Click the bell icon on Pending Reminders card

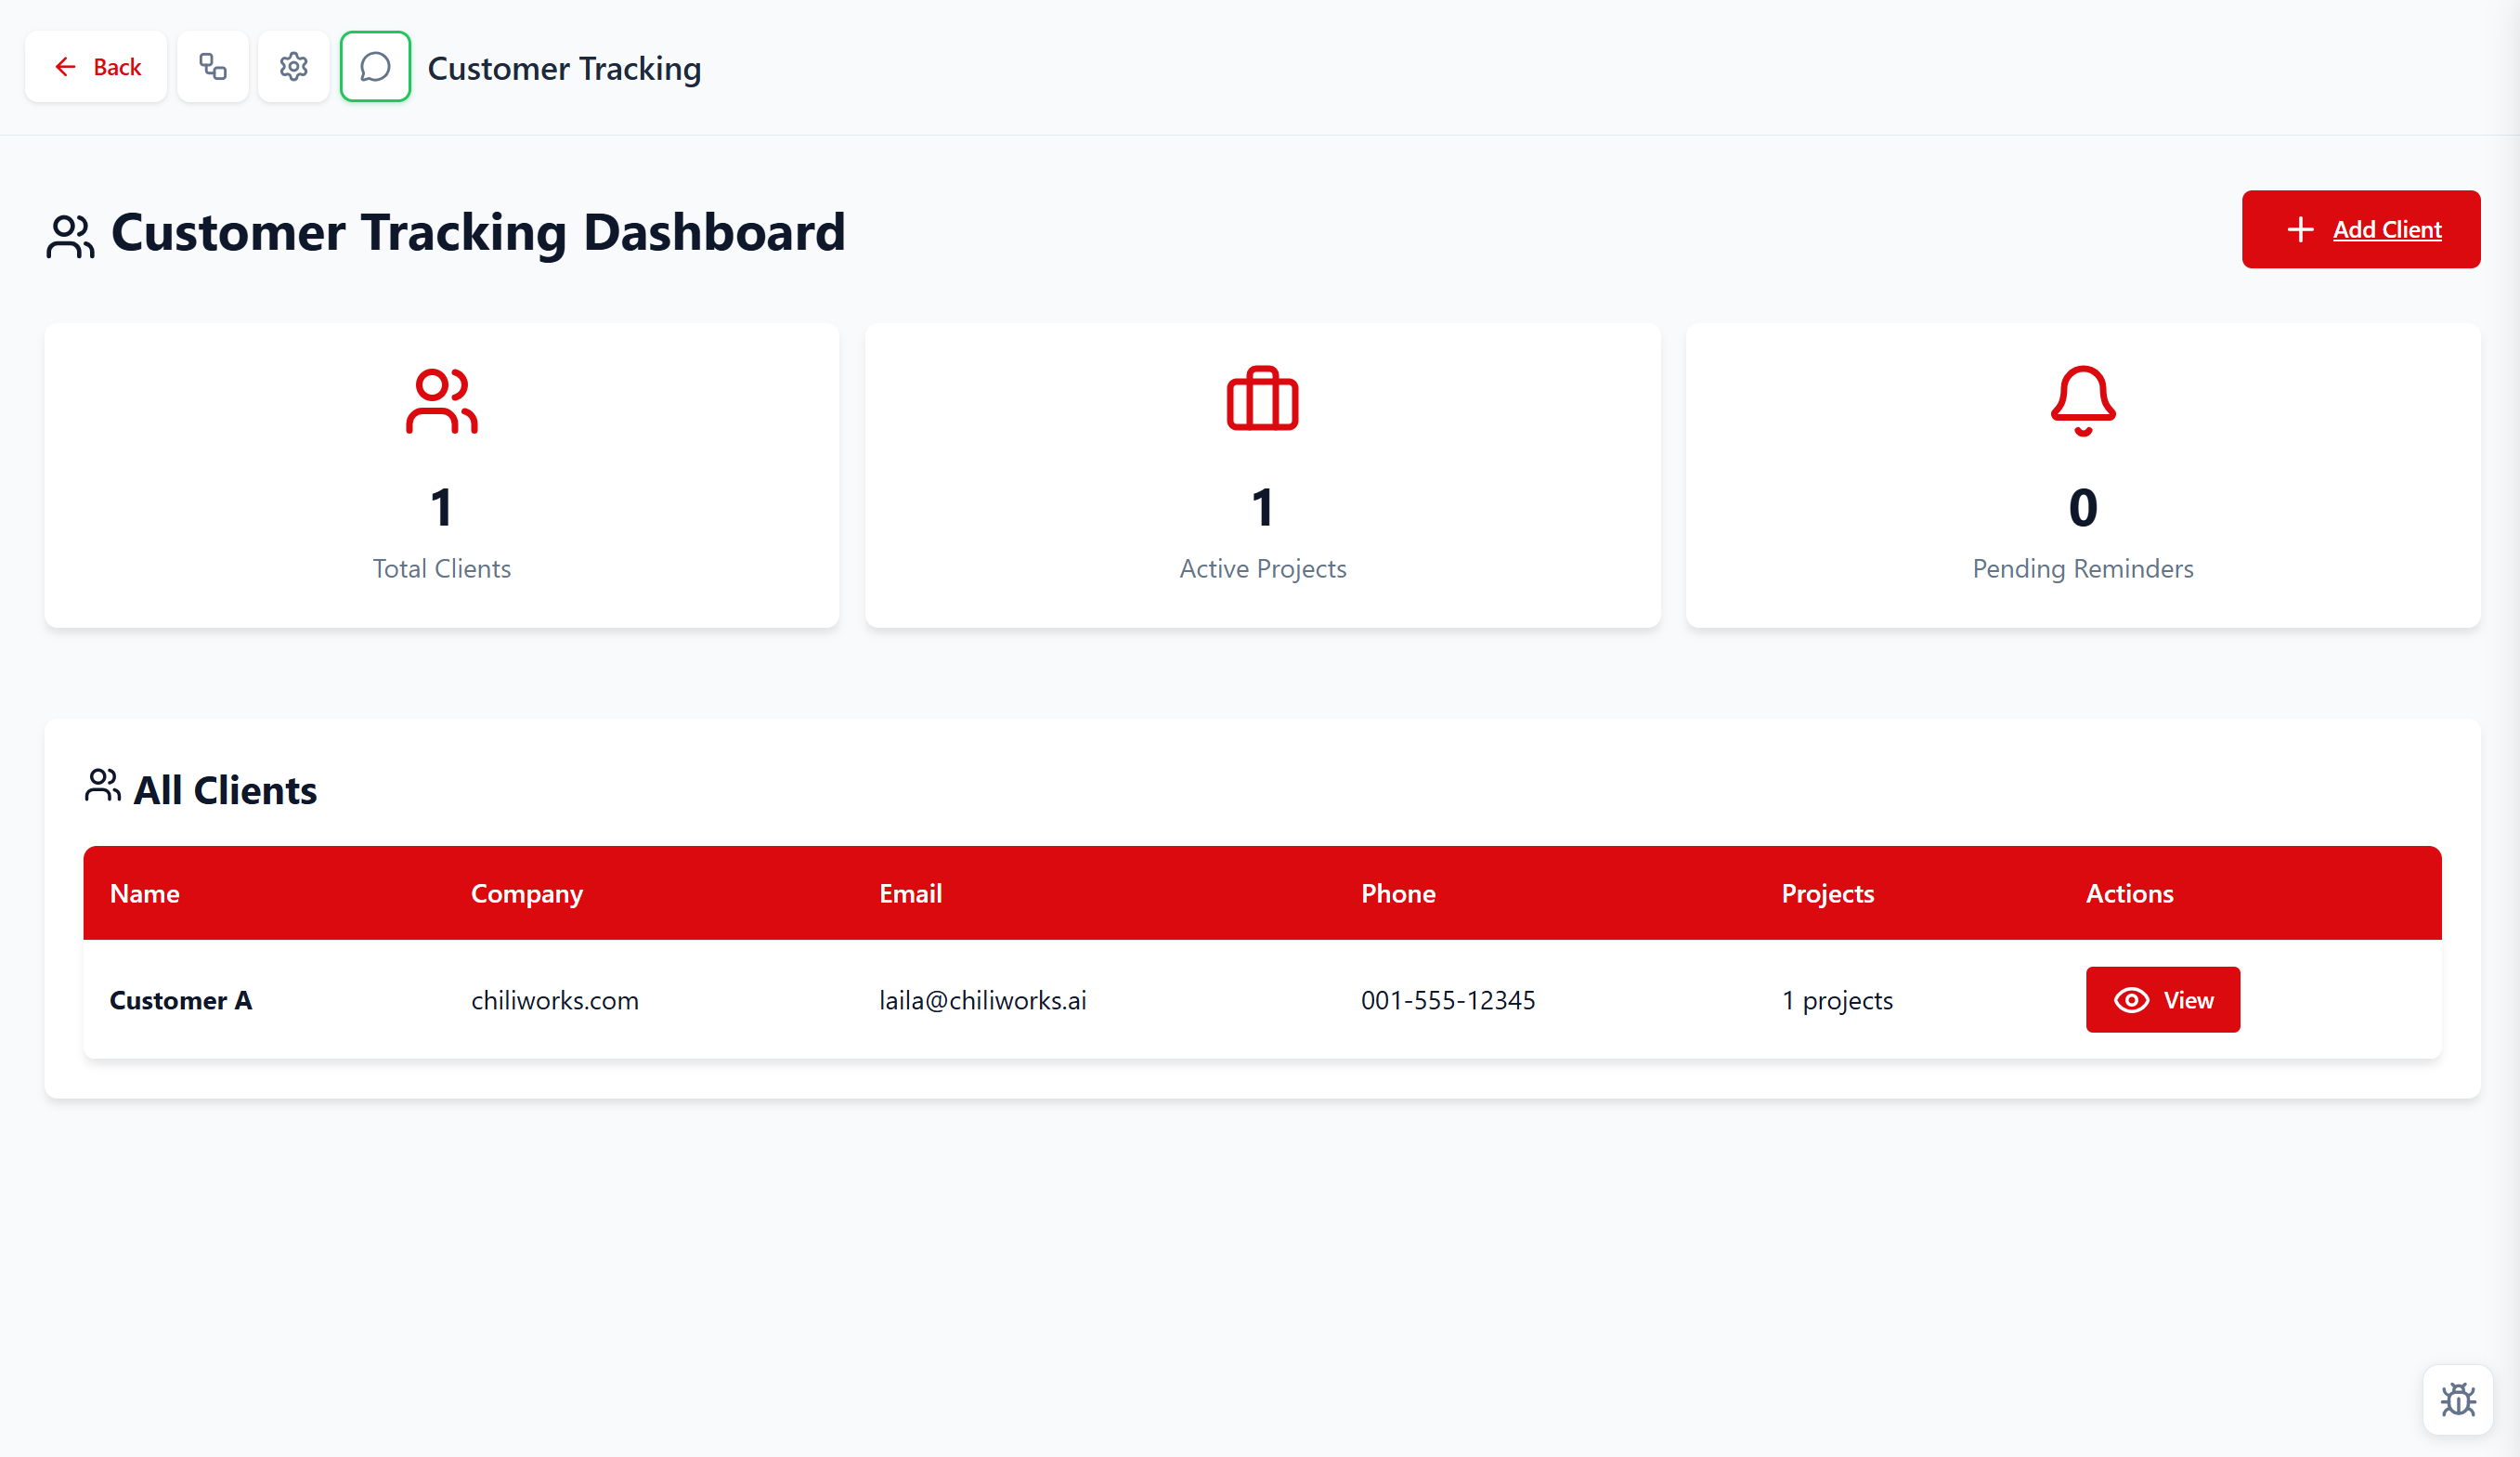[x=2083, y=400]
